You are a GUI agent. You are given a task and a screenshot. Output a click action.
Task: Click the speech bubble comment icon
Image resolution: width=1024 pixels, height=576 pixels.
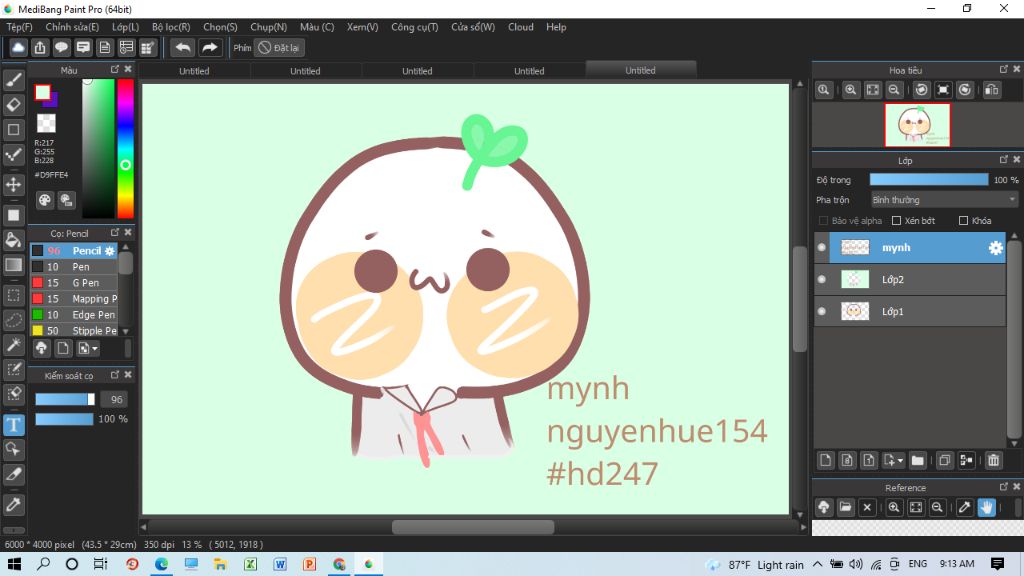pos(61,48)
